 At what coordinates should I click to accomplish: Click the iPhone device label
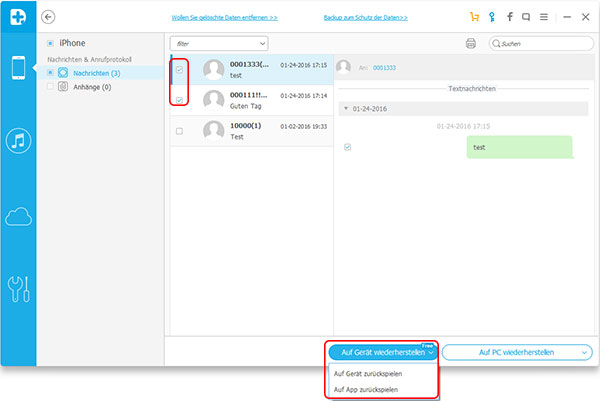click(72, 43)
